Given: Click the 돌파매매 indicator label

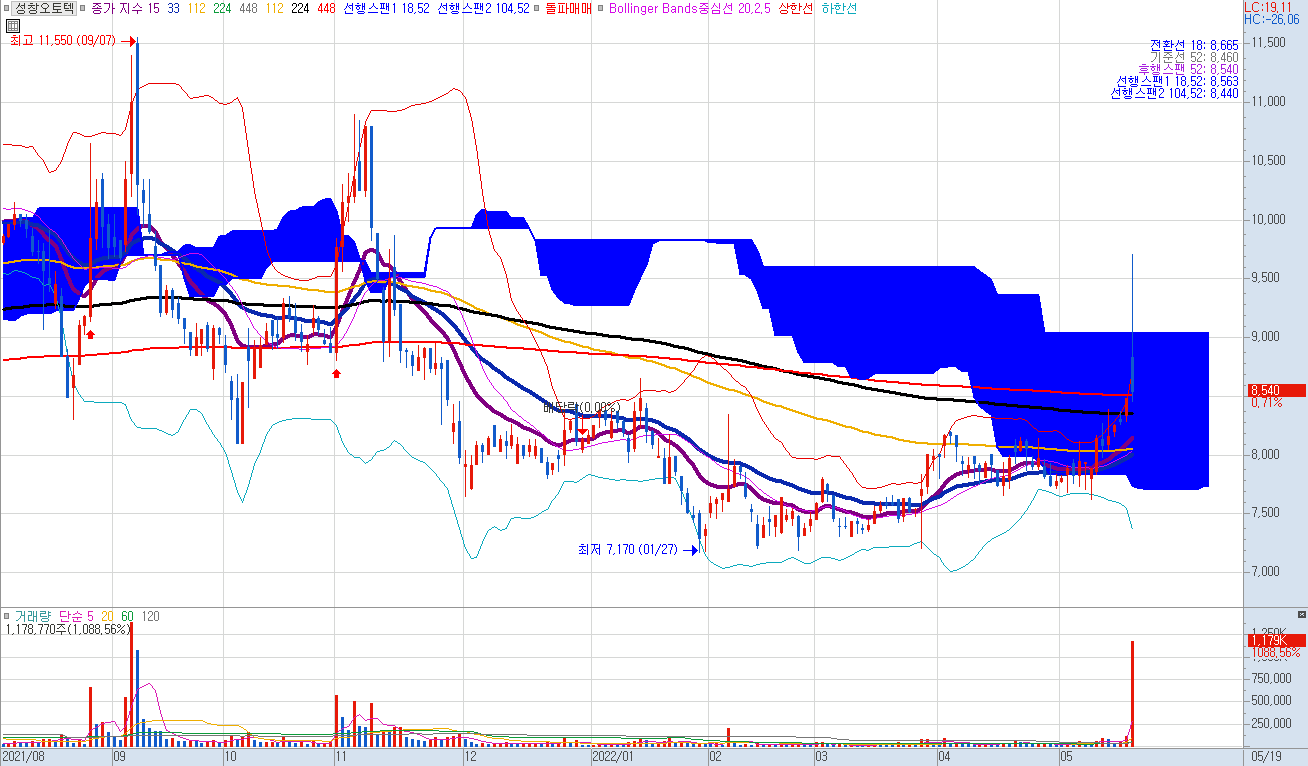Looking at the screenshot, I should point(568,8).
